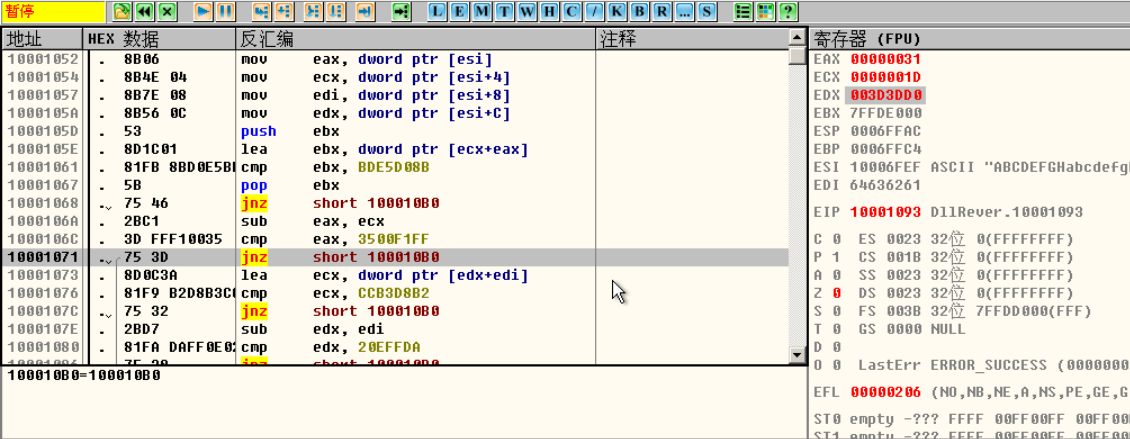The image size is (1130, 439).
Task: Close the debugged program with the X icon
Action: pyautogui.click(x=167, y=11)
